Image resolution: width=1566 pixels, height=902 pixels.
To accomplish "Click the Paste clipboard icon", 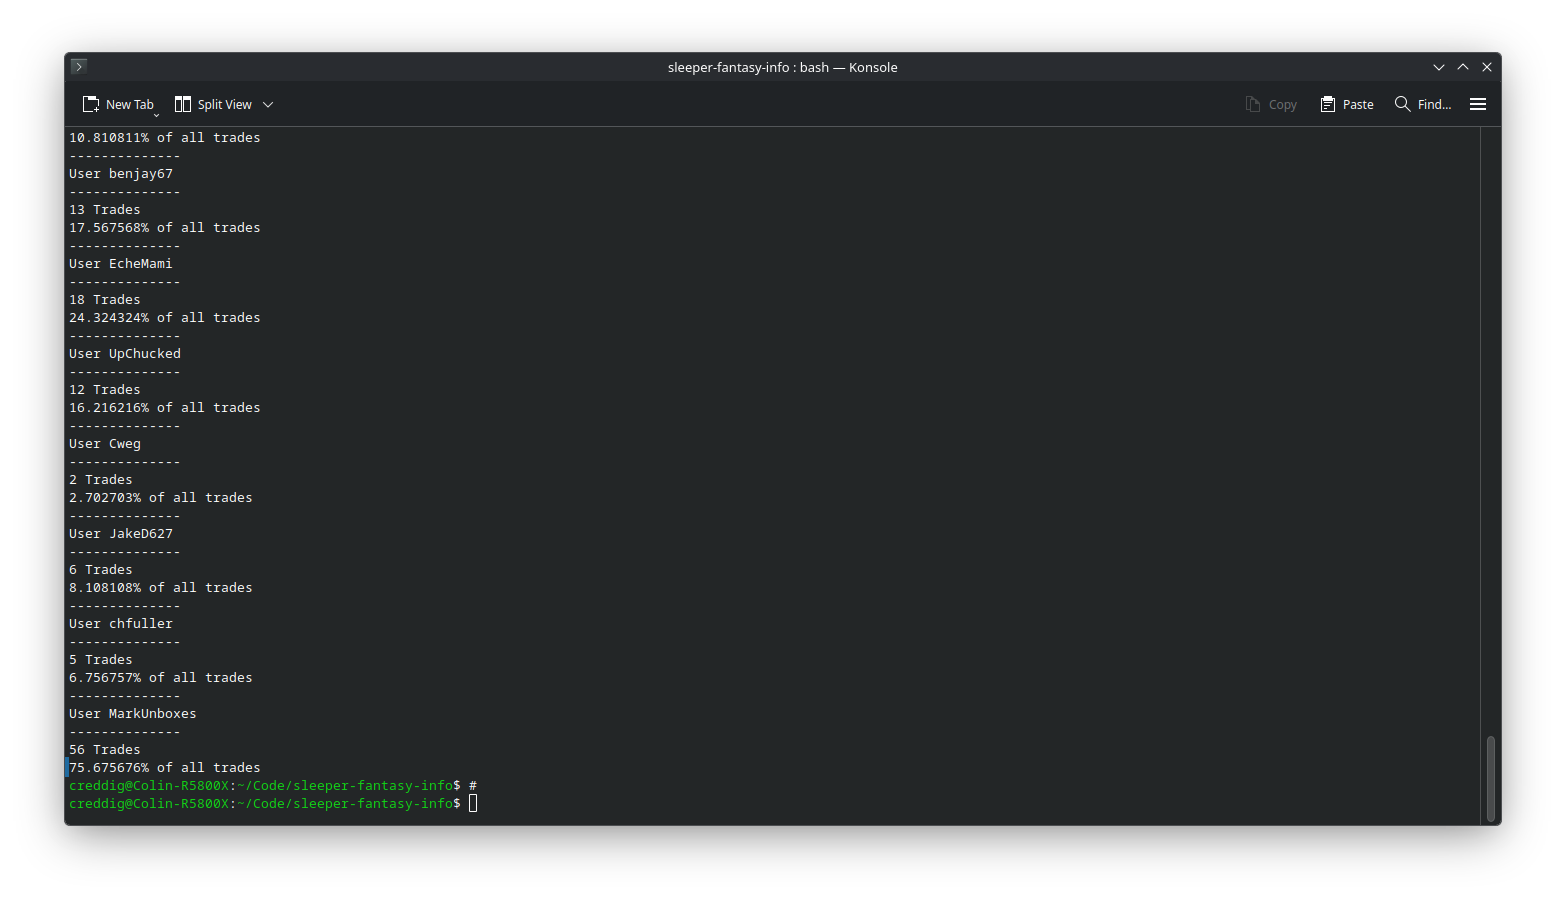I will tap(1328, 104).
